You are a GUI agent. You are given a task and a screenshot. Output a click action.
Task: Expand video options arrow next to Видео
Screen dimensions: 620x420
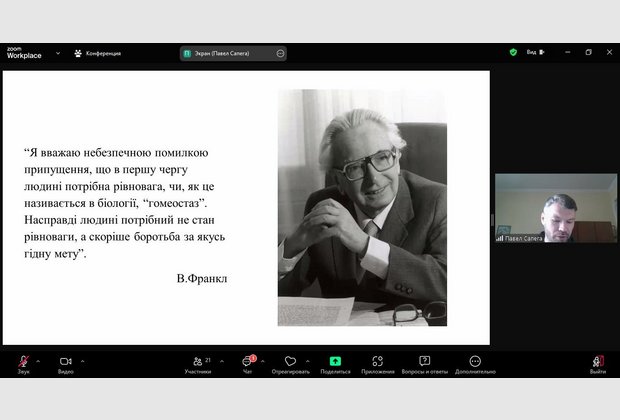pyautogui.click(x=82, y=360)
